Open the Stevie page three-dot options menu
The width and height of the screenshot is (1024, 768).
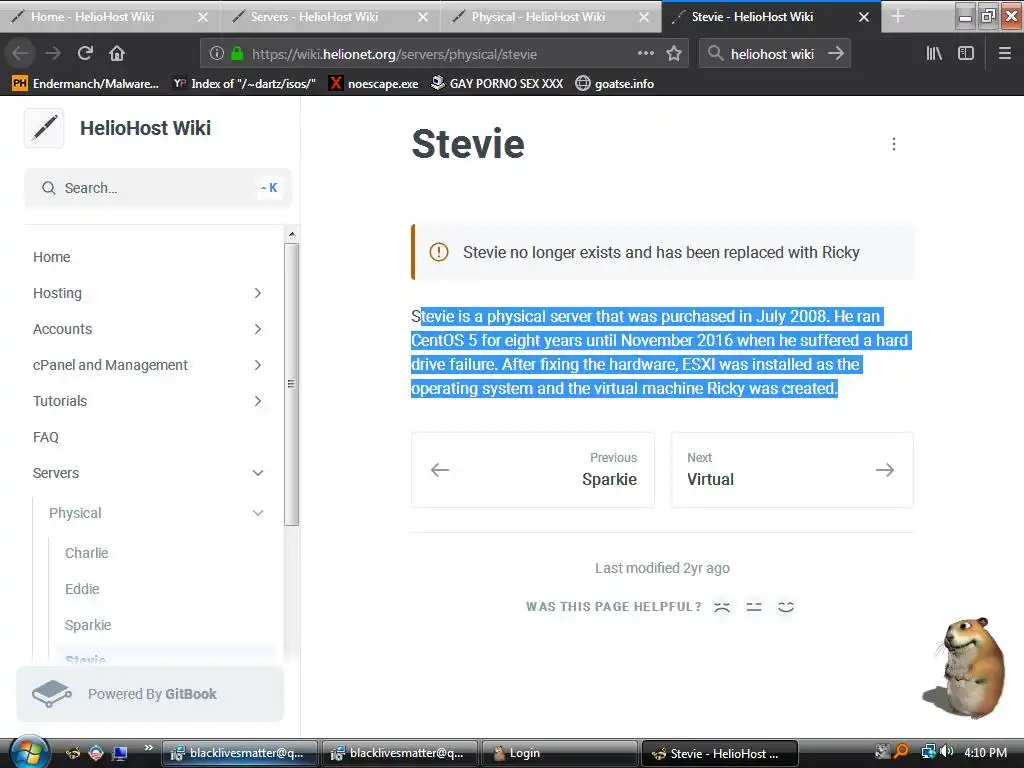click(x=894, y=144)
